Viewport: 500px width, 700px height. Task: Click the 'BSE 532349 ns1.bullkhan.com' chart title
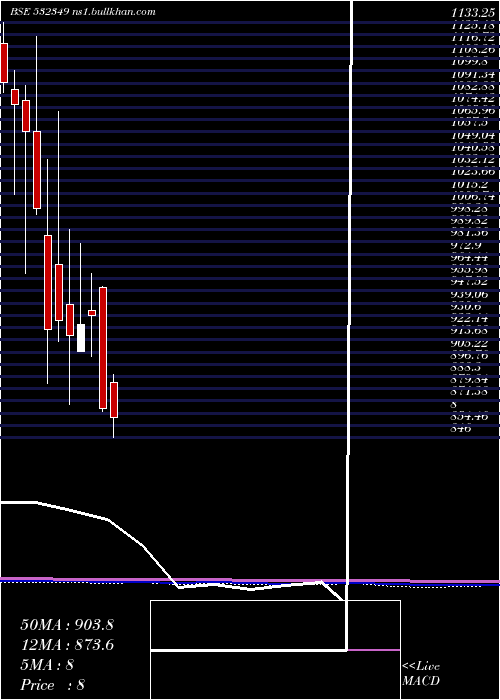[x=83, y=12]
